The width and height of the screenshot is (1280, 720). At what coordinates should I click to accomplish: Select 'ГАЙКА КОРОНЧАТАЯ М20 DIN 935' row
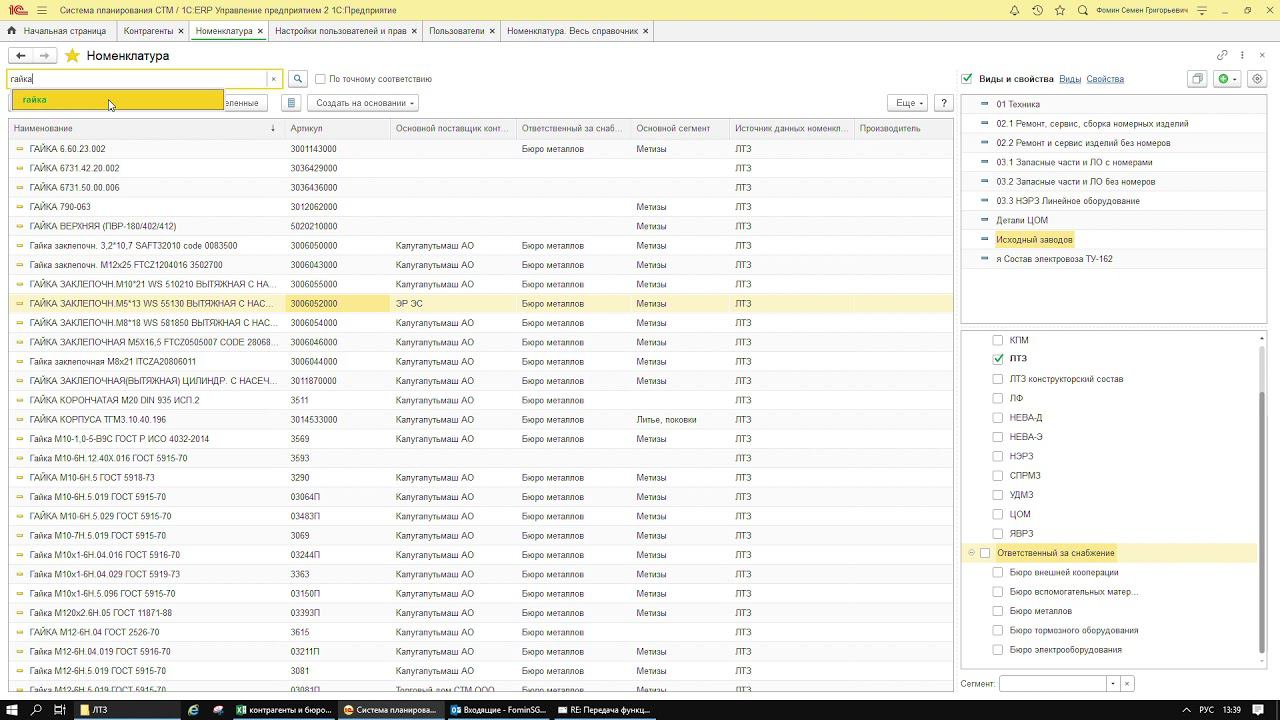[x=114, y=400]
